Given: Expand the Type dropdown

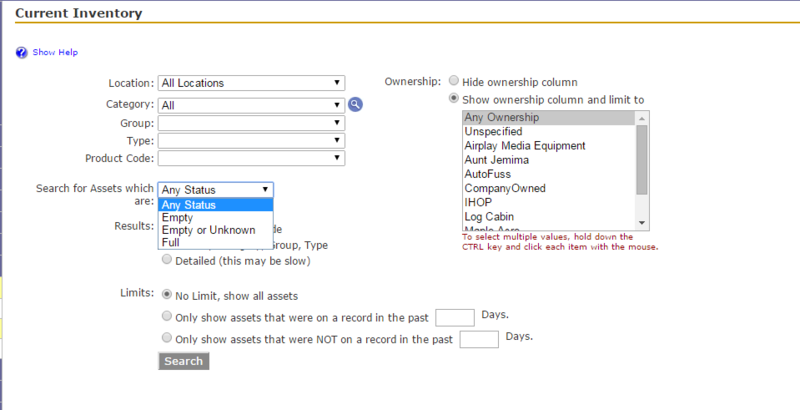Looking at the screenshot, I should point(252,141).
